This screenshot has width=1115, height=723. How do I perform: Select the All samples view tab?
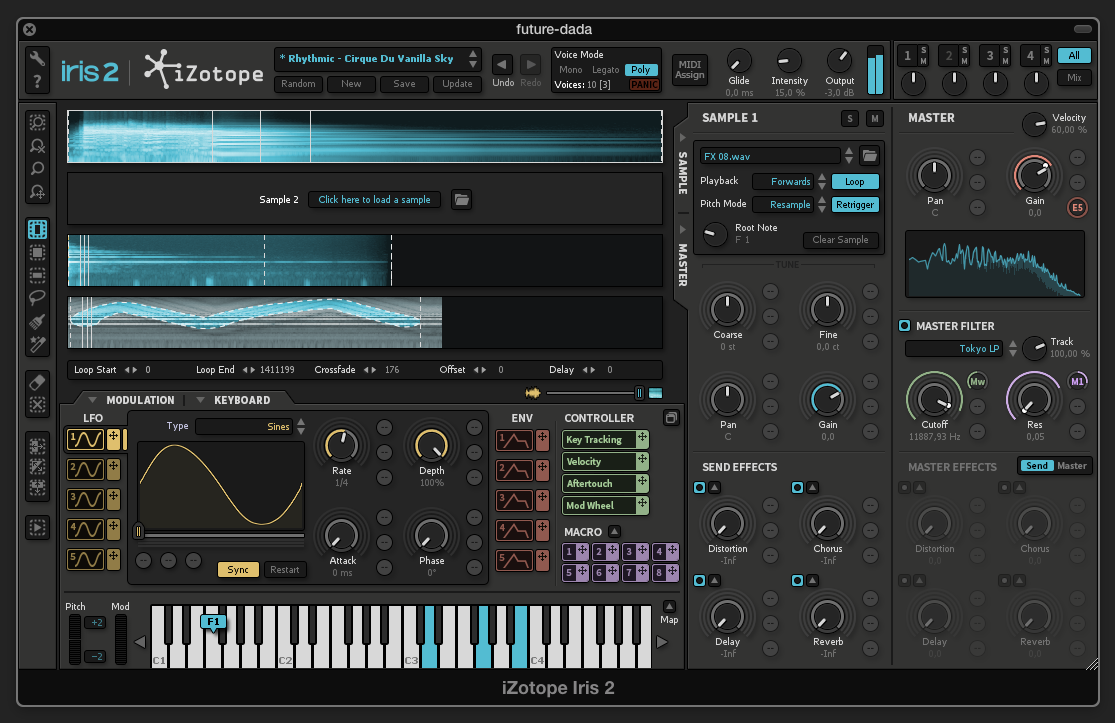[x=1074, y=55]
